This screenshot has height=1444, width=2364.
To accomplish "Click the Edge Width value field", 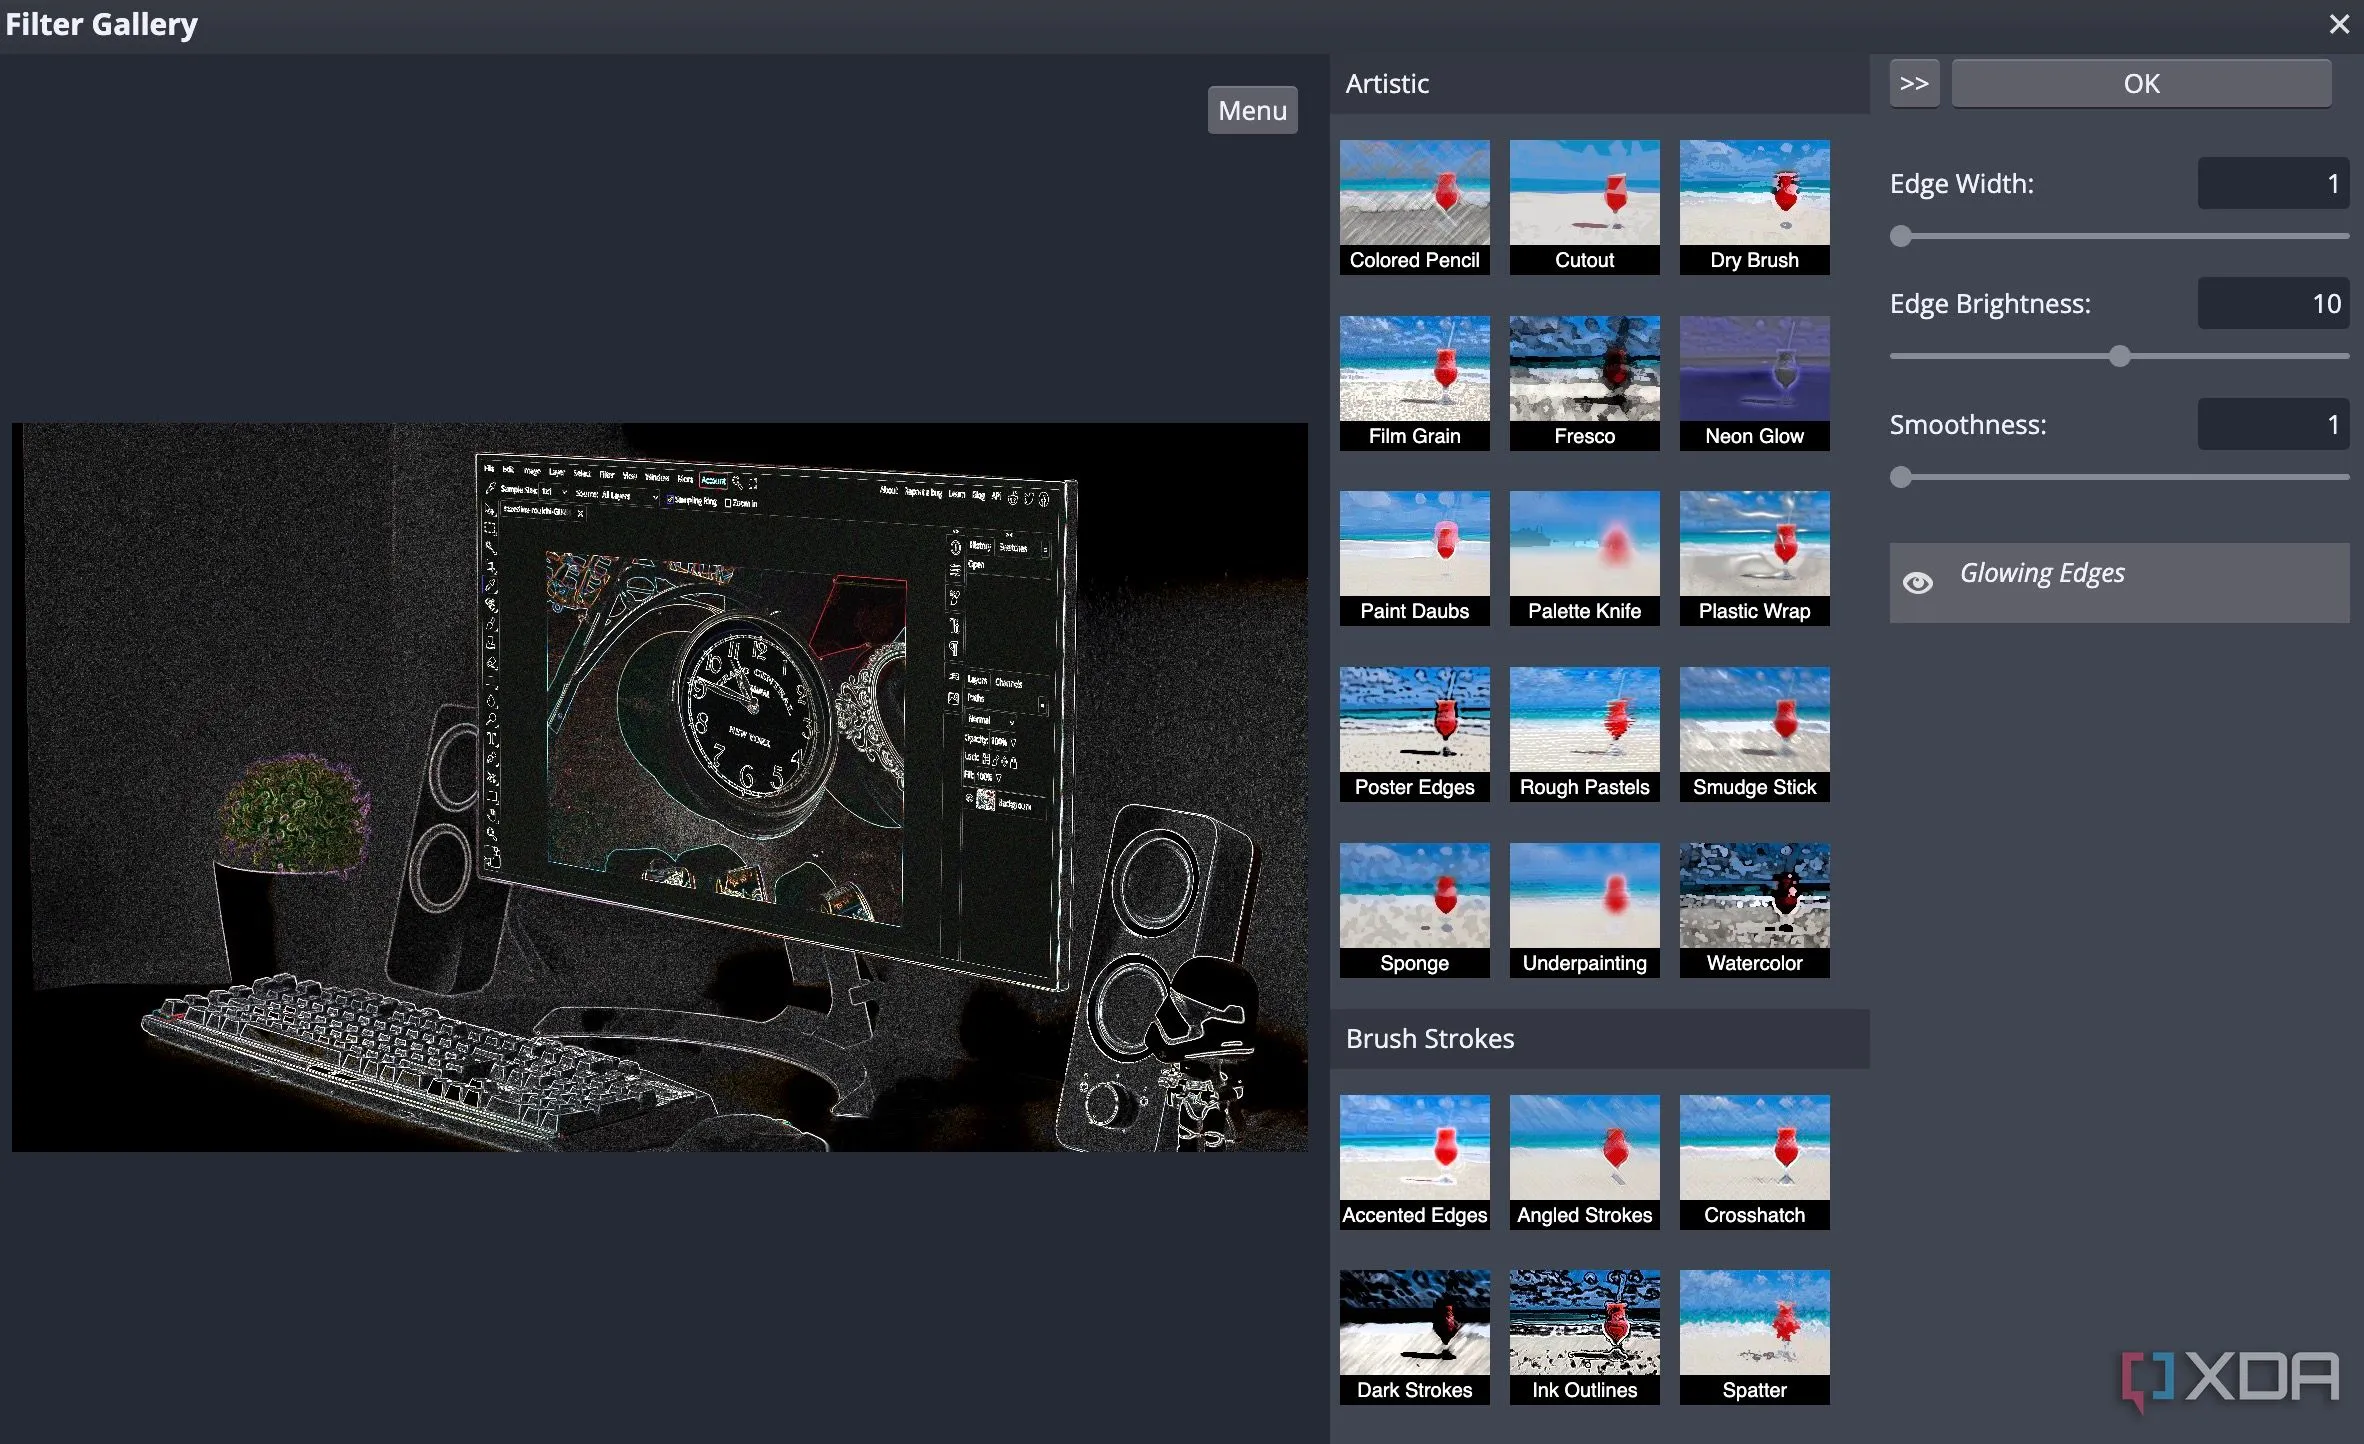I will pos(2272,184).
